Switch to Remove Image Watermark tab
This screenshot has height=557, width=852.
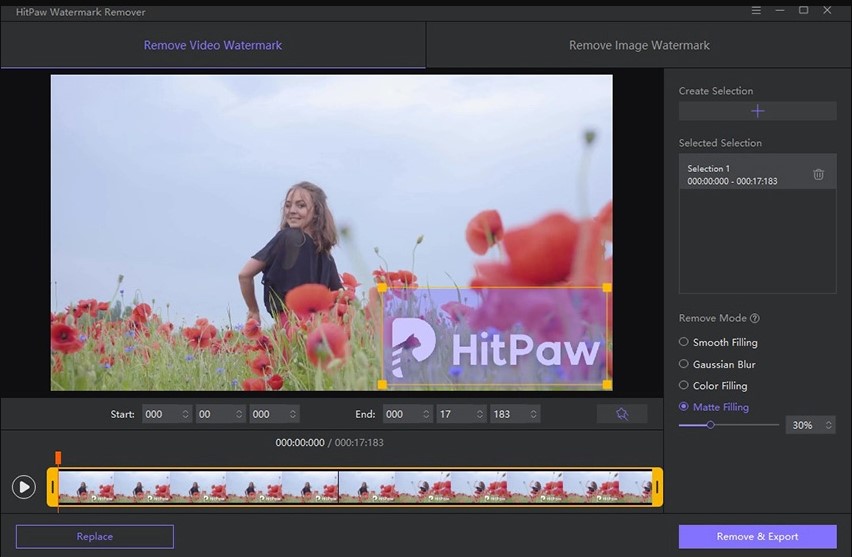[639, 45]
